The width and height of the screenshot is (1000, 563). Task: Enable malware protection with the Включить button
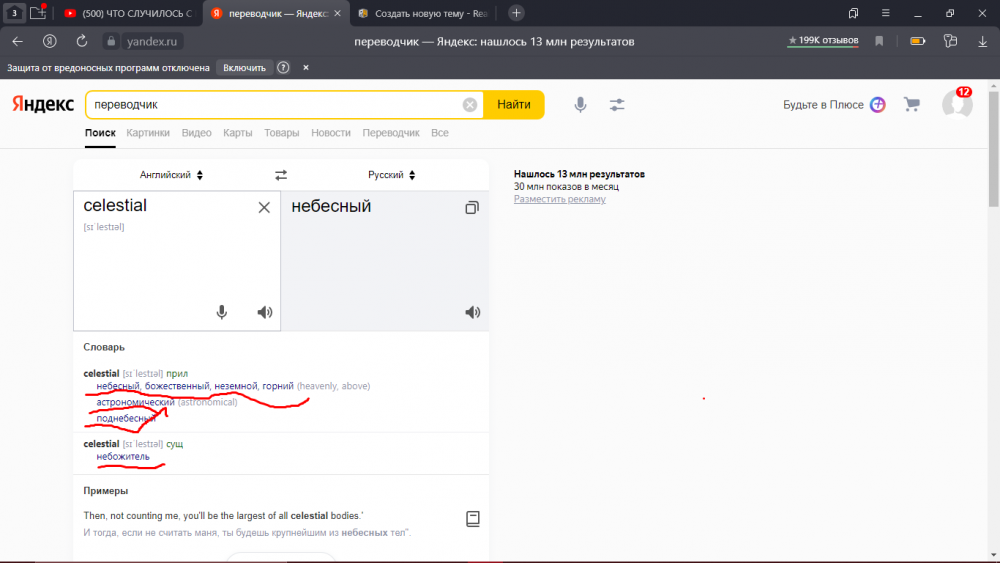tap(244, 68)
